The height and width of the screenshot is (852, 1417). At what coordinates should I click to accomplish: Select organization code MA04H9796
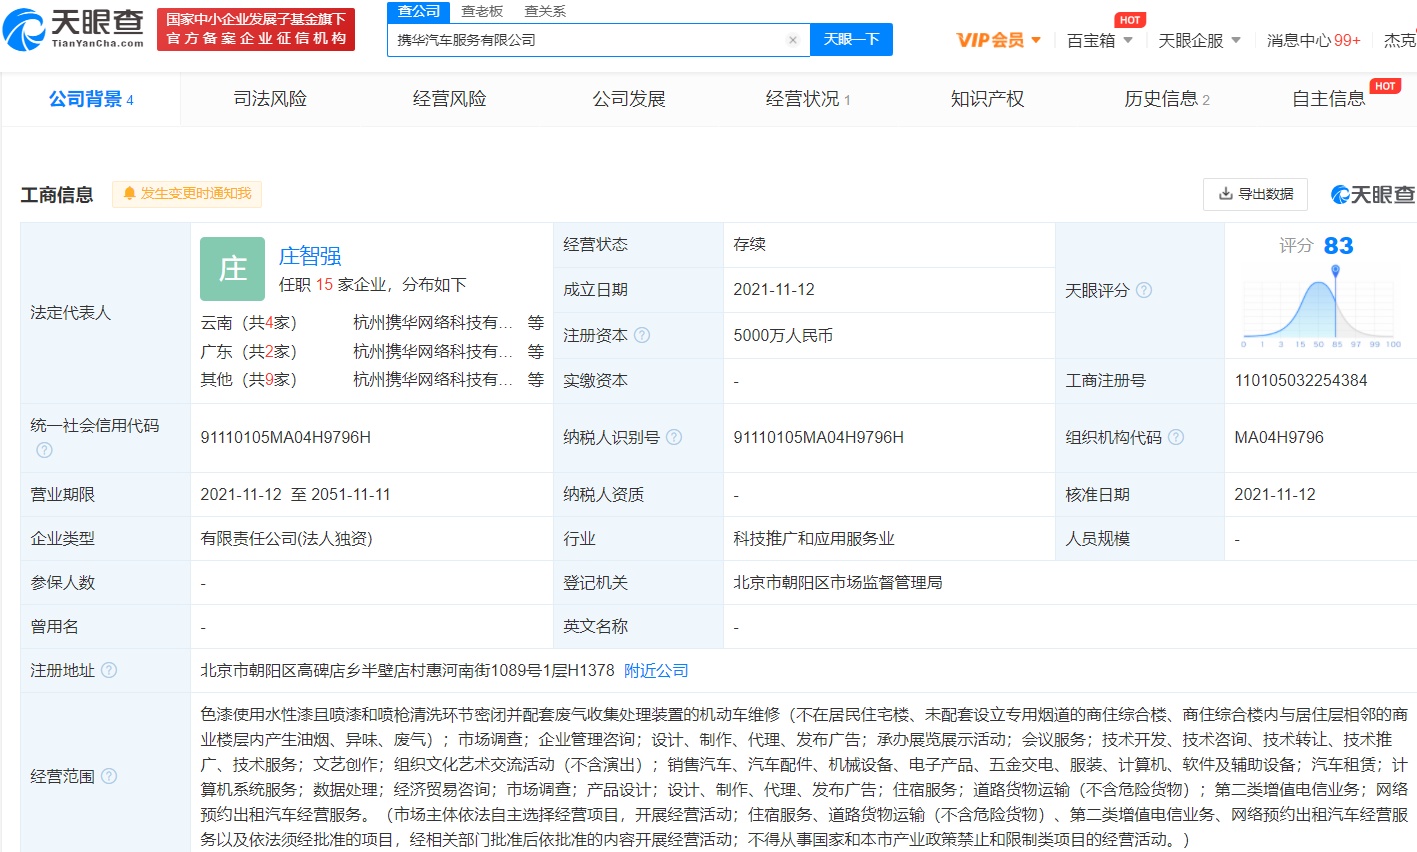pos(1279,437)
